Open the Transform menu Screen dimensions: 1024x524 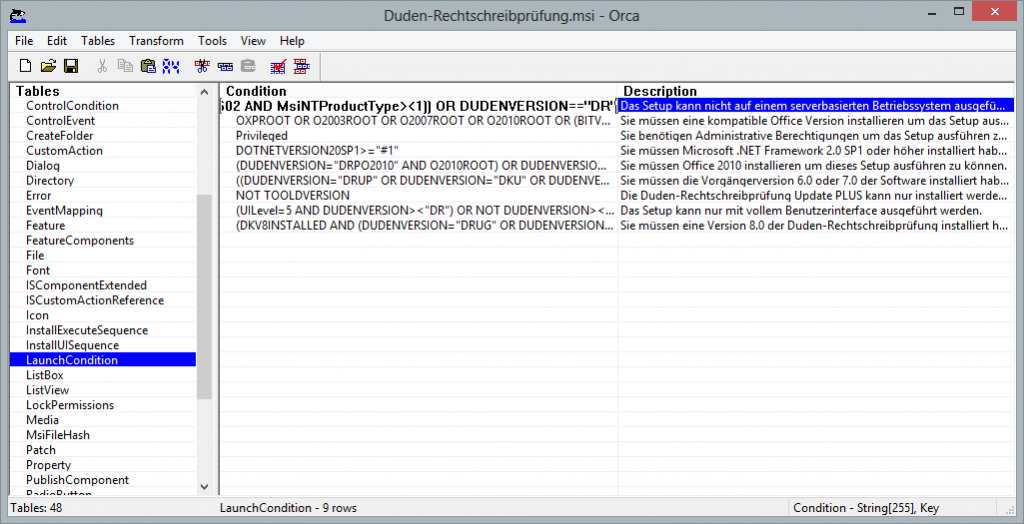tap(156, 41)
